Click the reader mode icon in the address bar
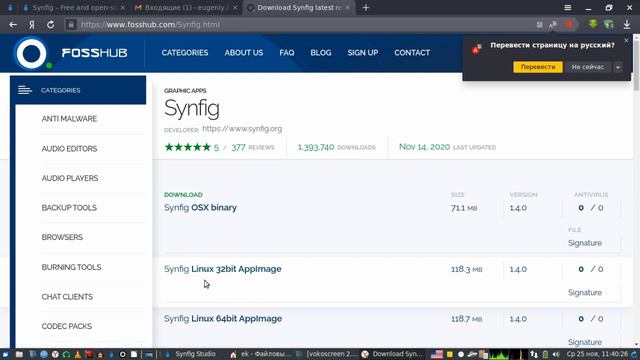This screenshot has height=360, width=640. (540, 24)
